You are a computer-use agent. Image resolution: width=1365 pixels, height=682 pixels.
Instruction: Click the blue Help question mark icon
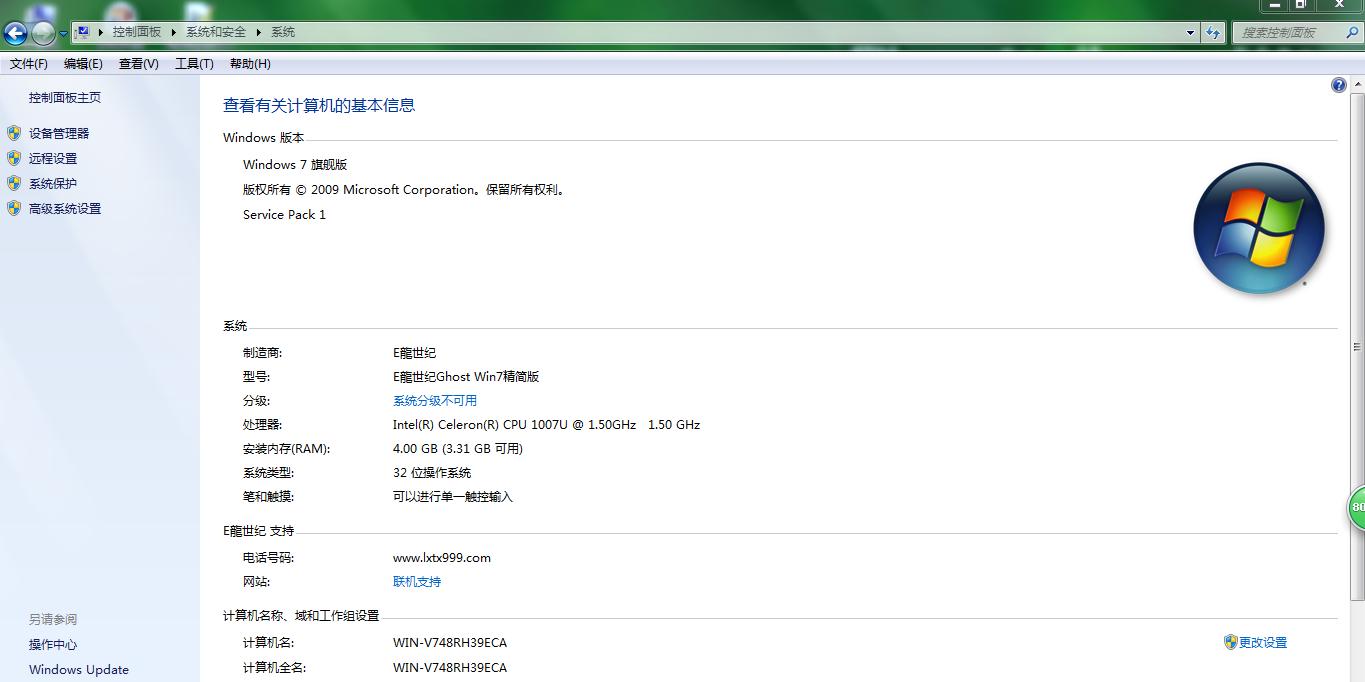click(x=1337, y=84)
